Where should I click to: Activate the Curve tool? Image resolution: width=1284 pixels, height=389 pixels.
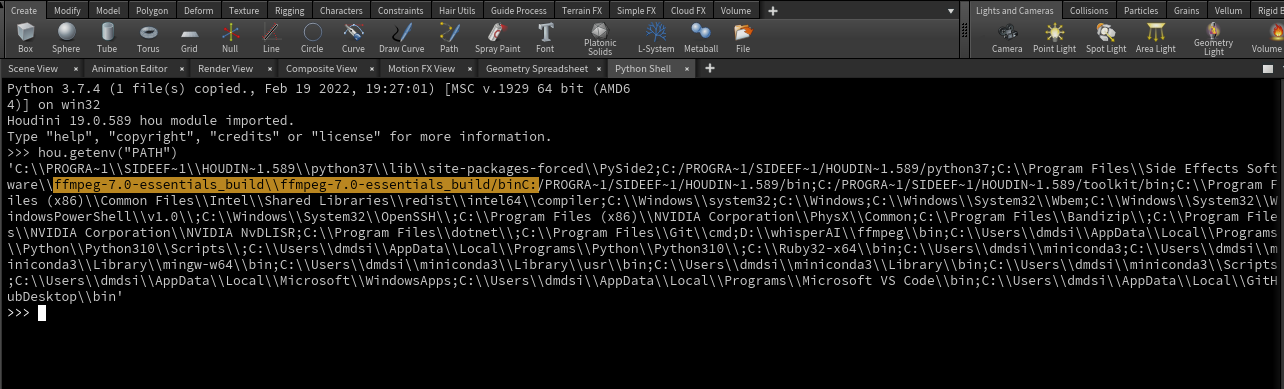tap(353, 38)
